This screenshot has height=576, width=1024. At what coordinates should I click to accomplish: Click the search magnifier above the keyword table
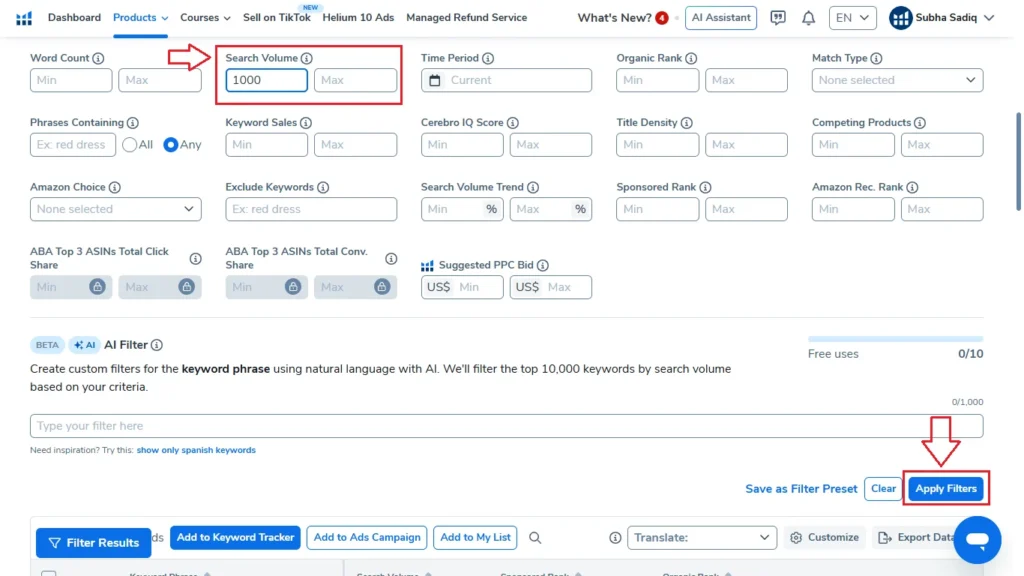click(535, 537)
